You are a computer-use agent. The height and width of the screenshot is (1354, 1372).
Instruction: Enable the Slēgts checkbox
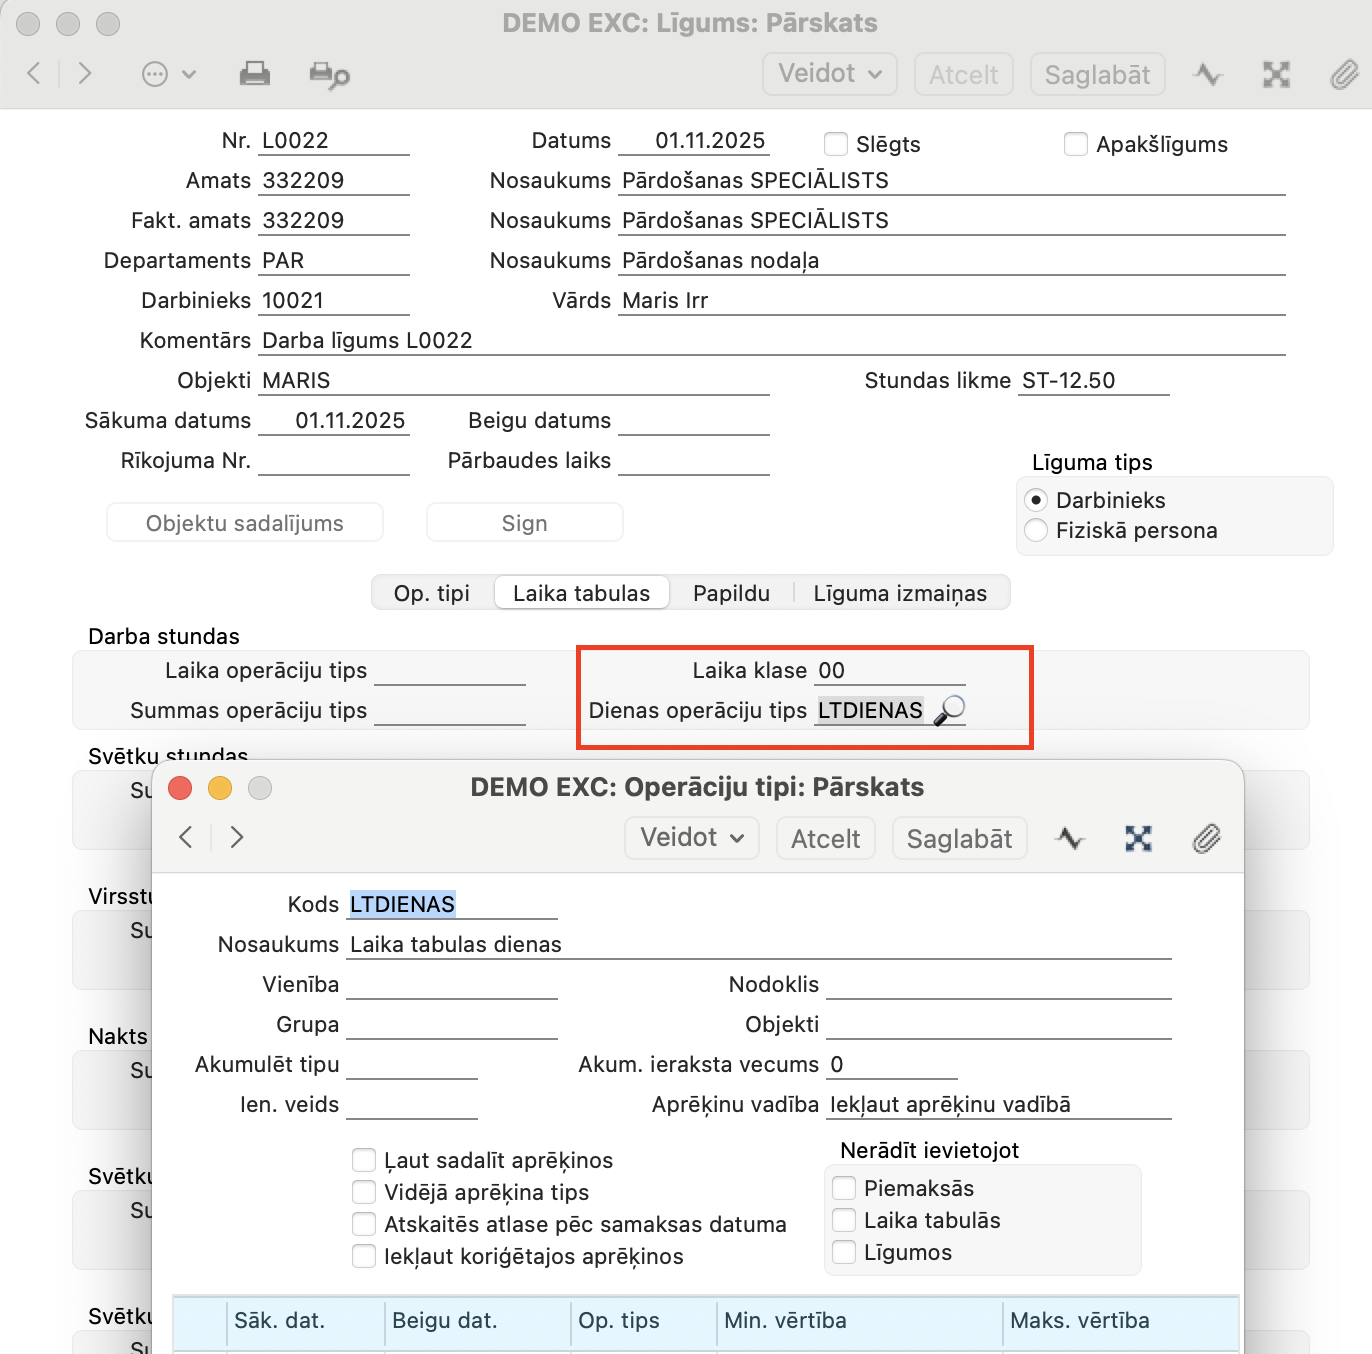coord(836,144)
